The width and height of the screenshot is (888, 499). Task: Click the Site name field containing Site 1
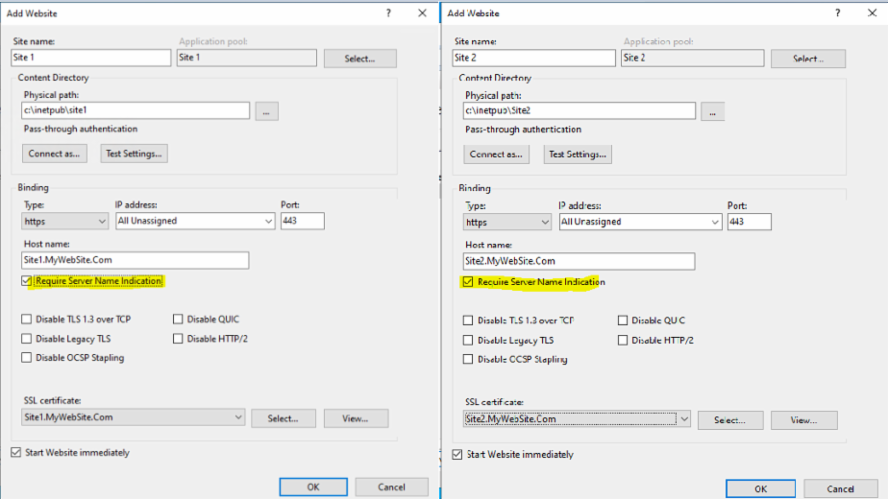point(91,58)
